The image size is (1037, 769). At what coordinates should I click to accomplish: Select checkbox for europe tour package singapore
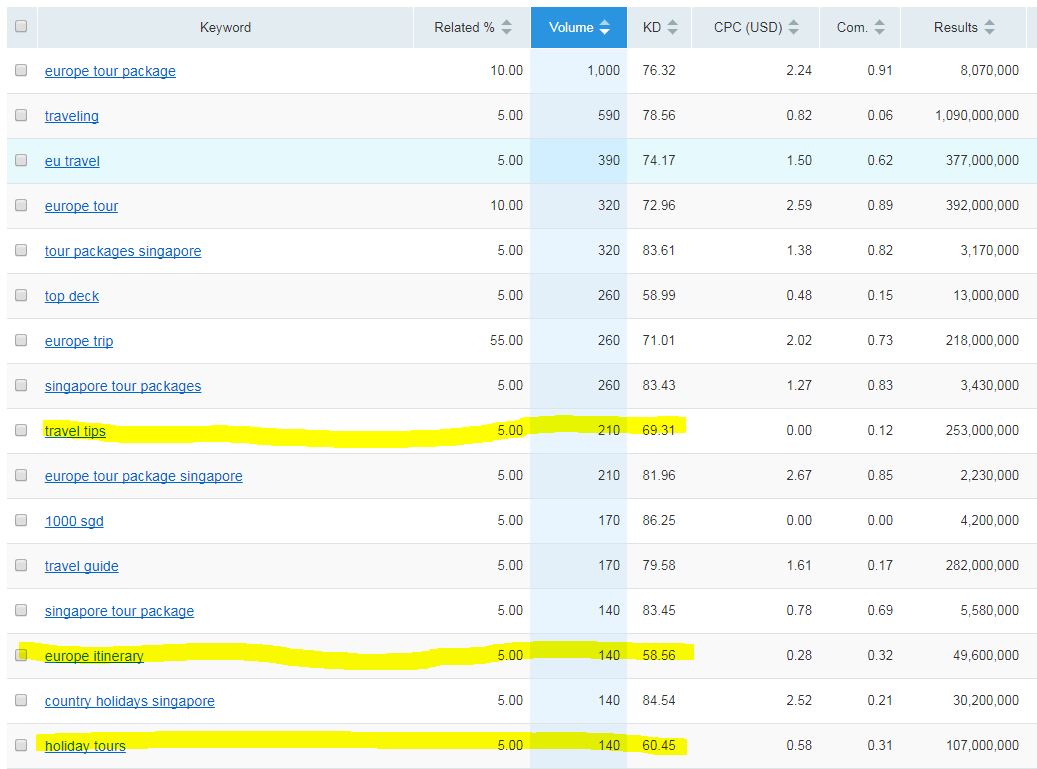21,475
